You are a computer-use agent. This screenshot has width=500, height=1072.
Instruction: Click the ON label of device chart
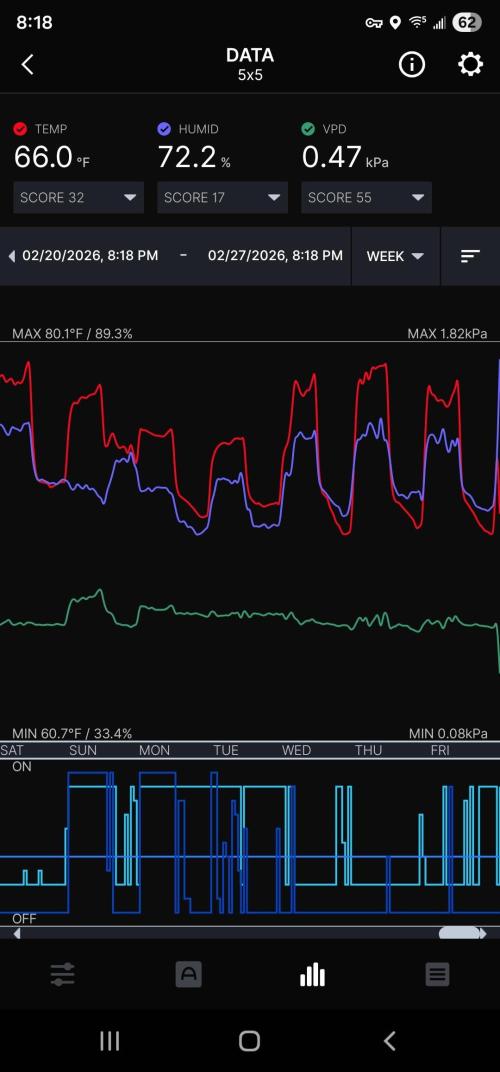coord(22,767)
